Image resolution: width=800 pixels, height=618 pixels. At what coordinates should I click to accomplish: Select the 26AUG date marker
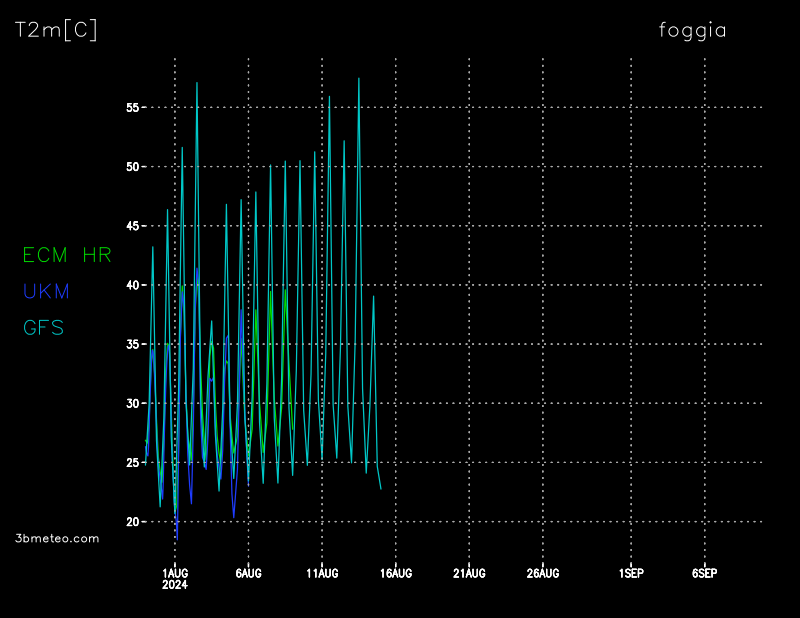click(543, 573)
